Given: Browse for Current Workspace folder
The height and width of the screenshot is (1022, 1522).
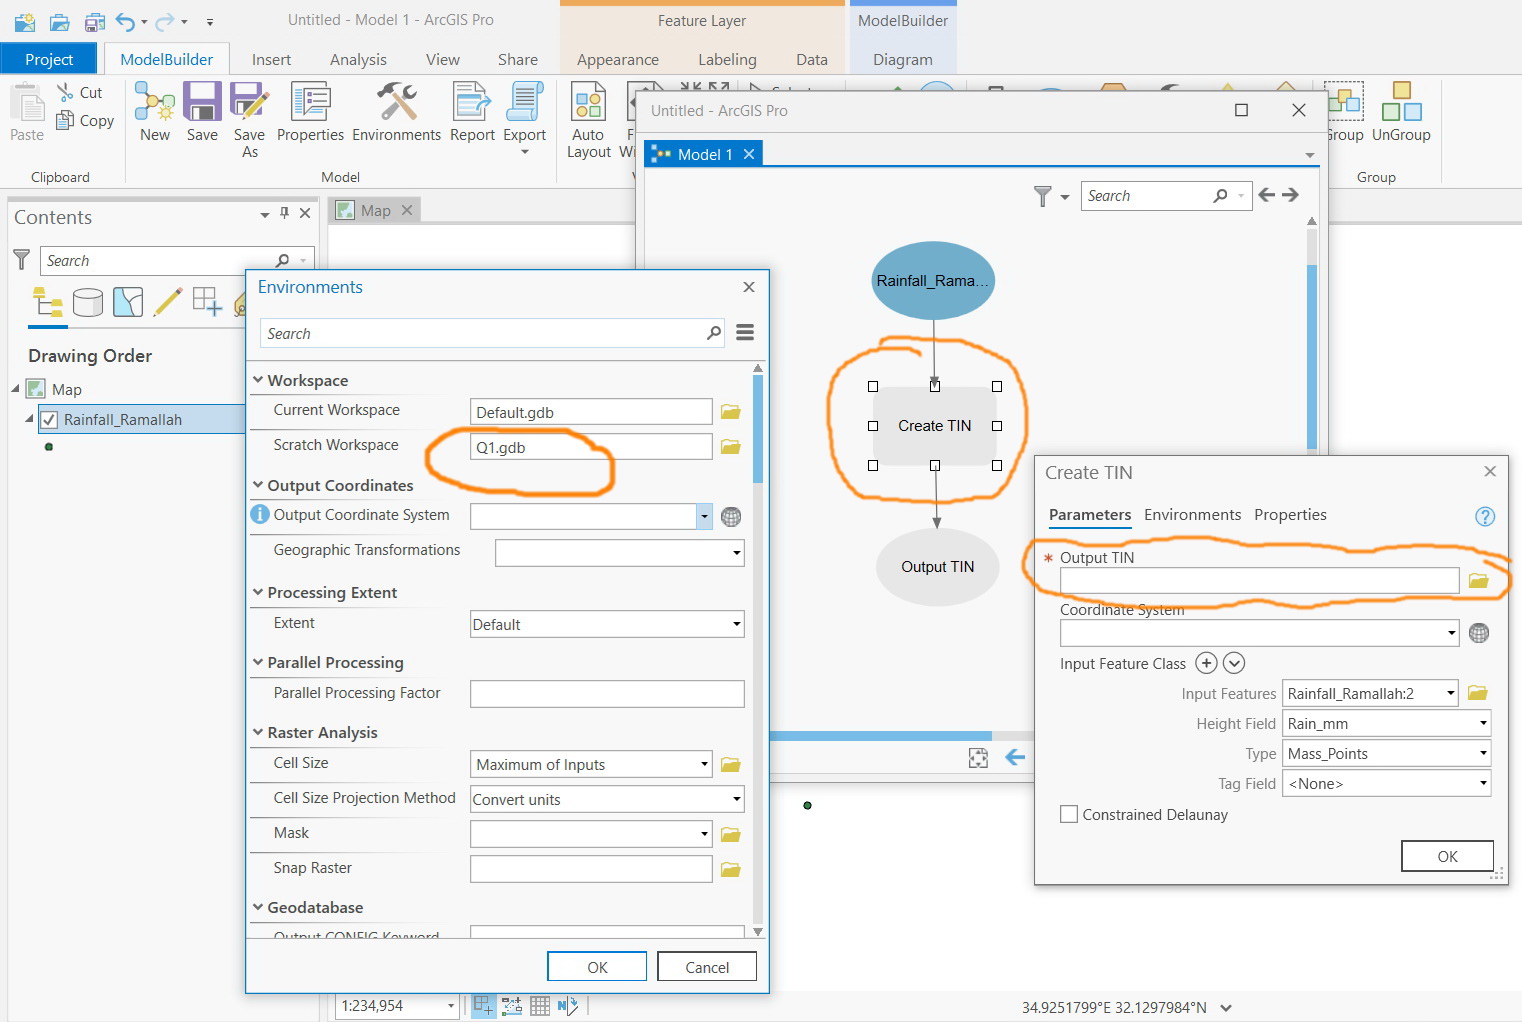Looking at the screenshot, I should pyautogui.click(x=731, y=412).
